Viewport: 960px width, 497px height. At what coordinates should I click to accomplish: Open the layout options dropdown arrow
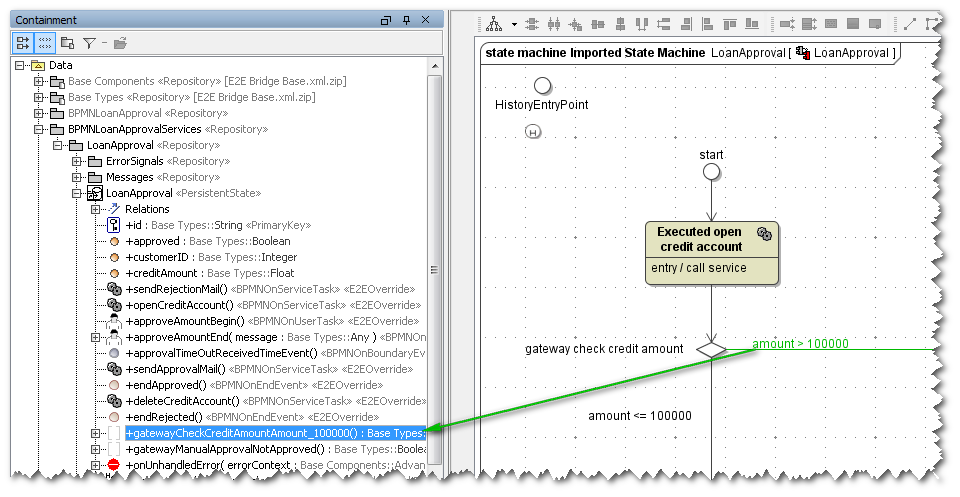pyautogui.click(x=514, y=24)
